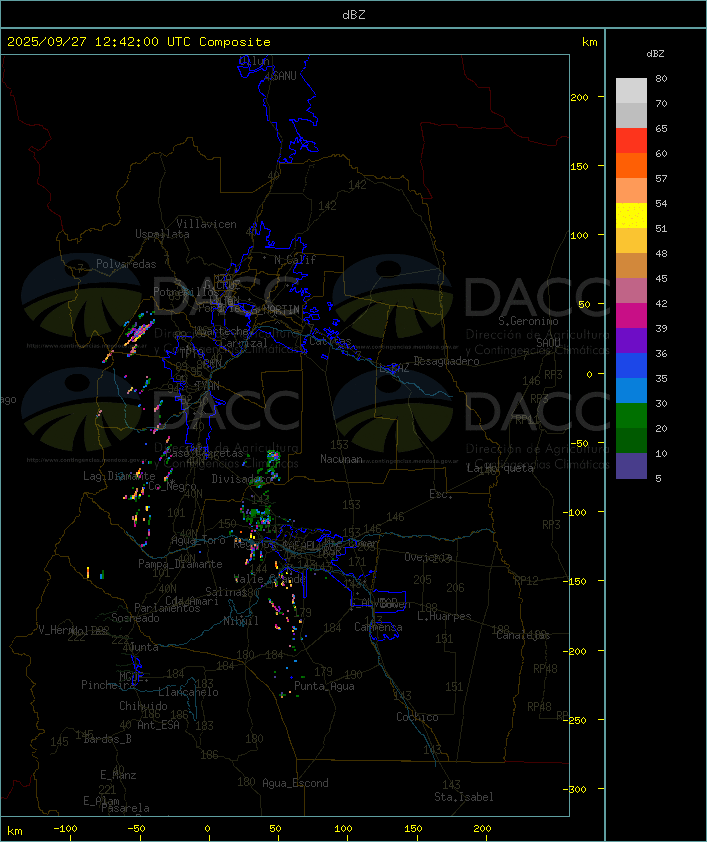Click the L.Huarpes map label

click(444, 616)
